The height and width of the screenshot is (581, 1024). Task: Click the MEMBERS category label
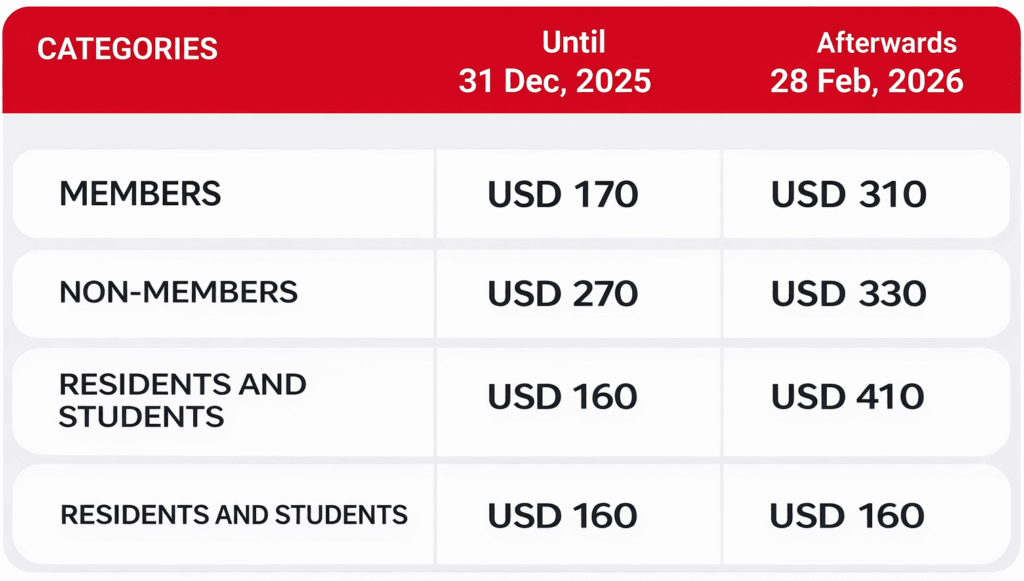click(x=140, y=194)
